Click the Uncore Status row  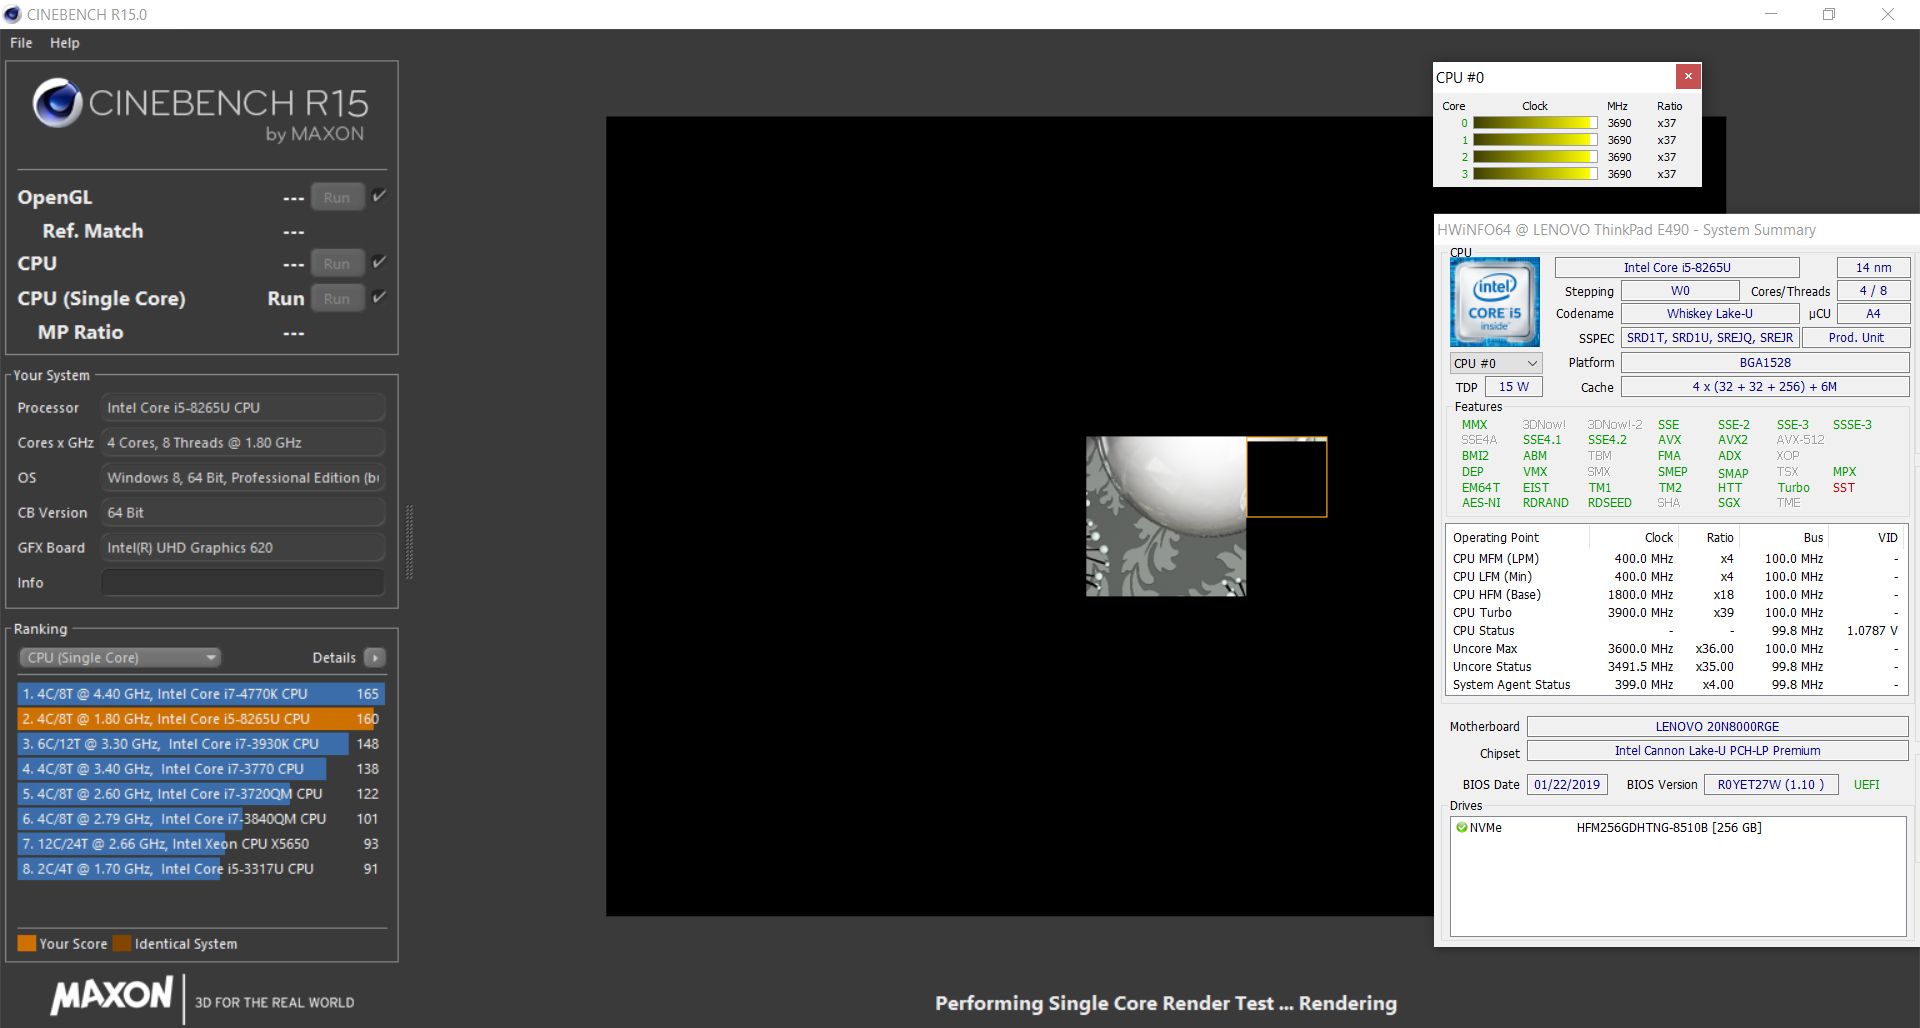click(1675, 667)
